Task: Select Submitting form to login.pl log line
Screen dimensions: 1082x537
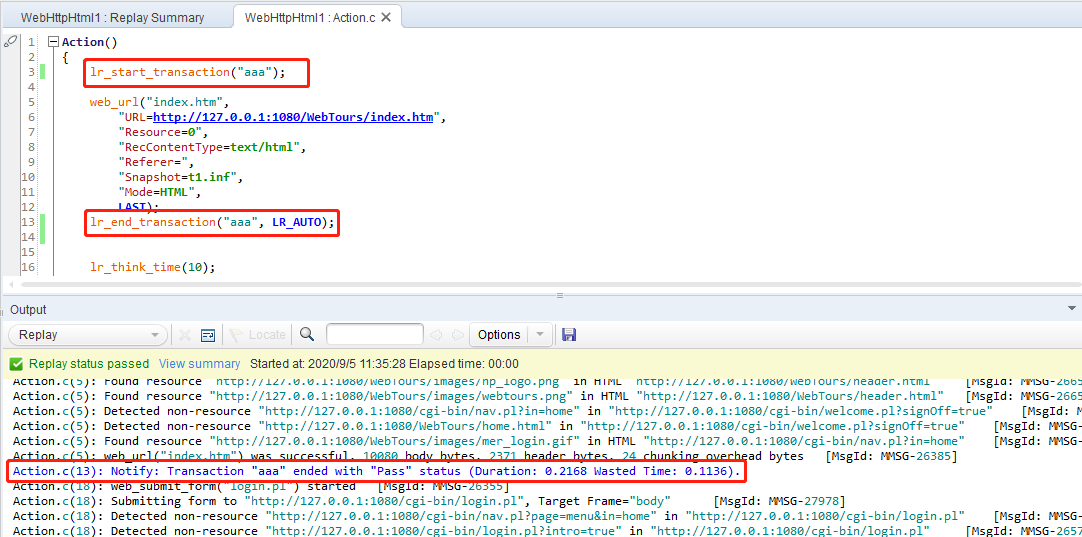Action: click(x=429, y=500)
